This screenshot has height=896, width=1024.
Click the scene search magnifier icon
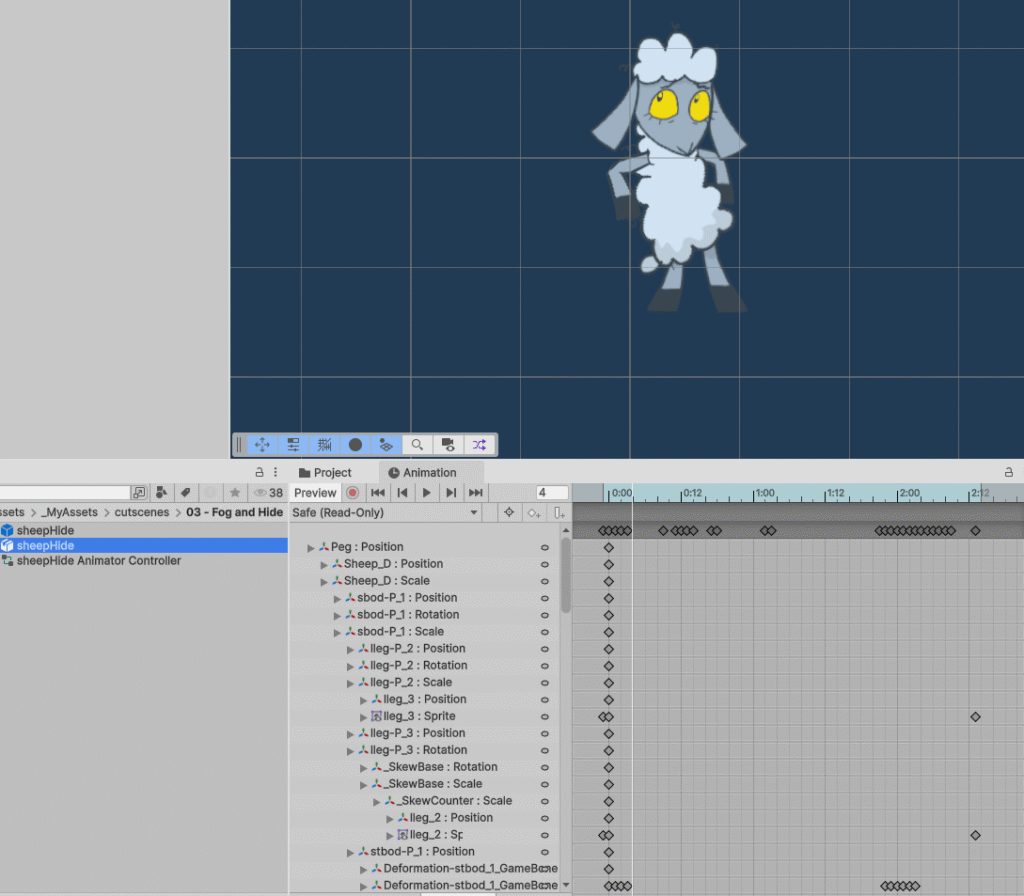pyautogui.click(x=417, y=445)
